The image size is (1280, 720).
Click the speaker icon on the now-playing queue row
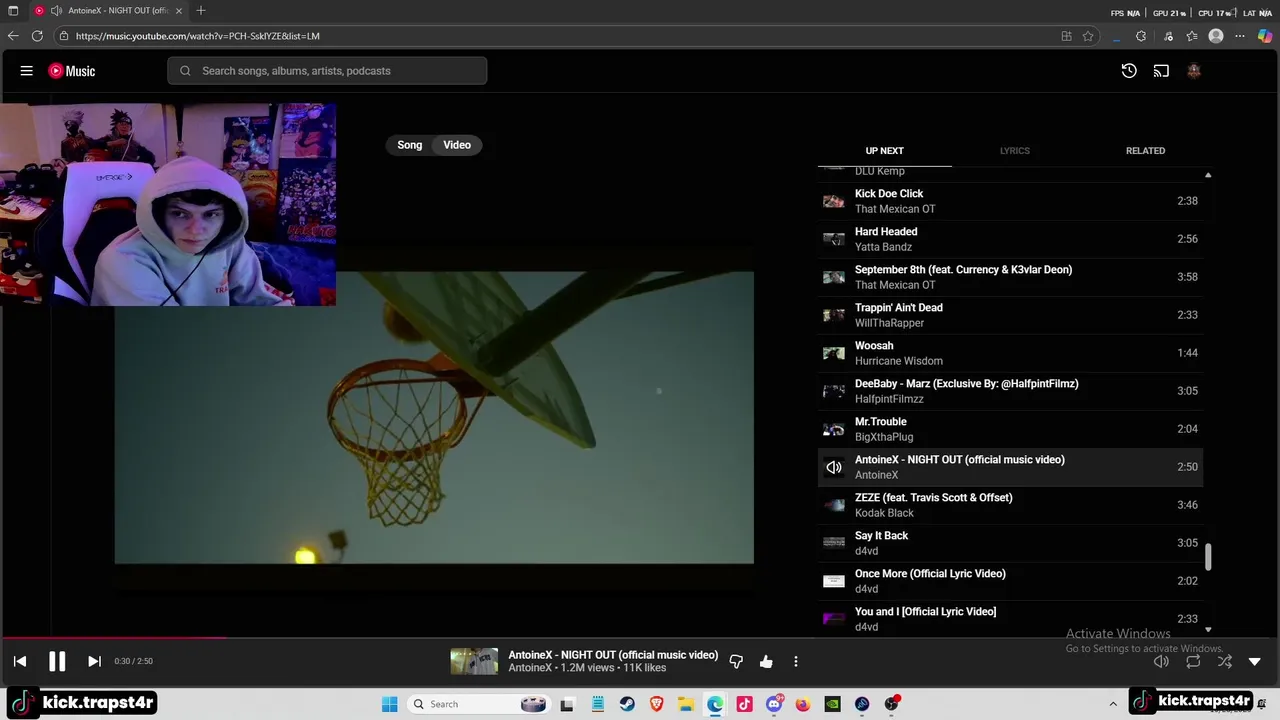[834, 467]
